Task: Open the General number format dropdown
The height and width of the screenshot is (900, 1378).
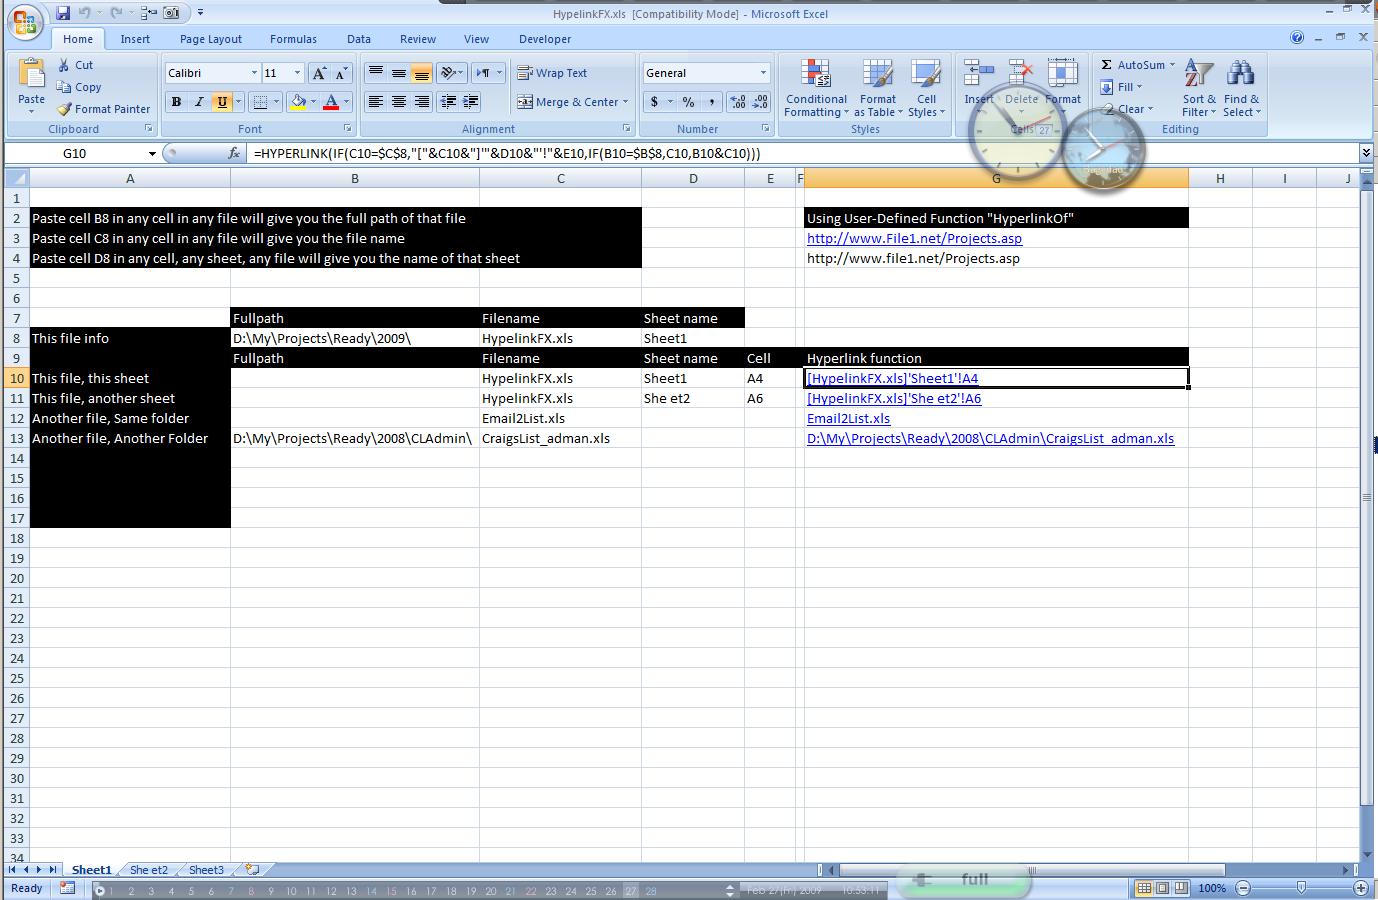Action: coord(763,73)
